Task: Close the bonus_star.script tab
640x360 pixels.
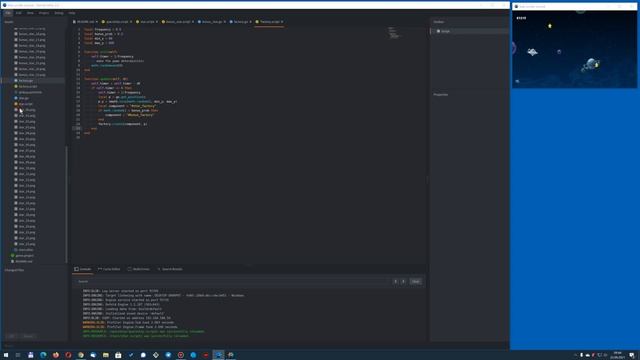Action: (193, 22)
